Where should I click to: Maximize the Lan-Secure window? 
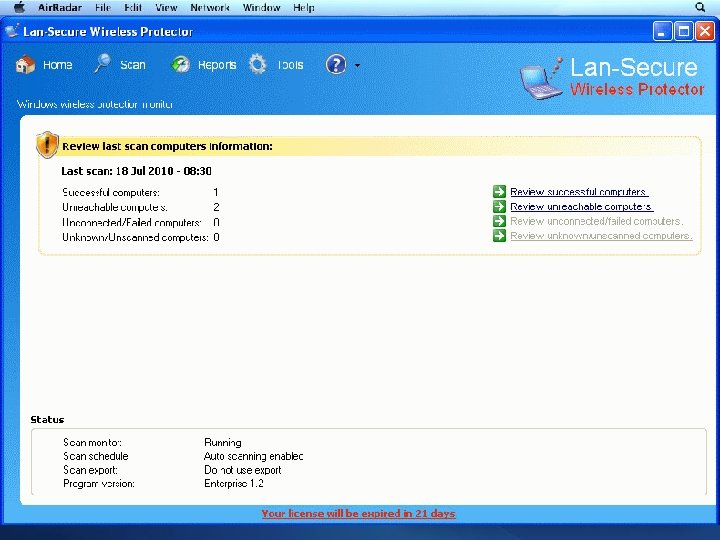point(684,31)
